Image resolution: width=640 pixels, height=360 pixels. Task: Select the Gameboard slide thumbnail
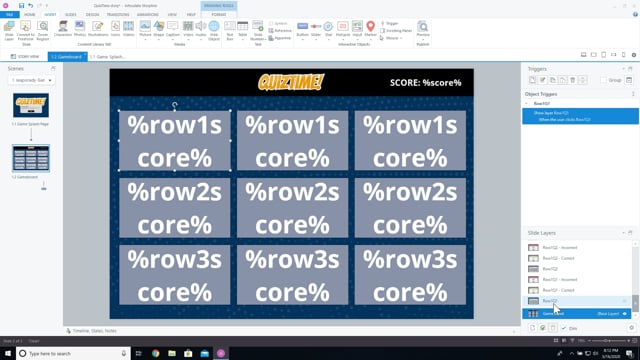[x=31, y=158]
